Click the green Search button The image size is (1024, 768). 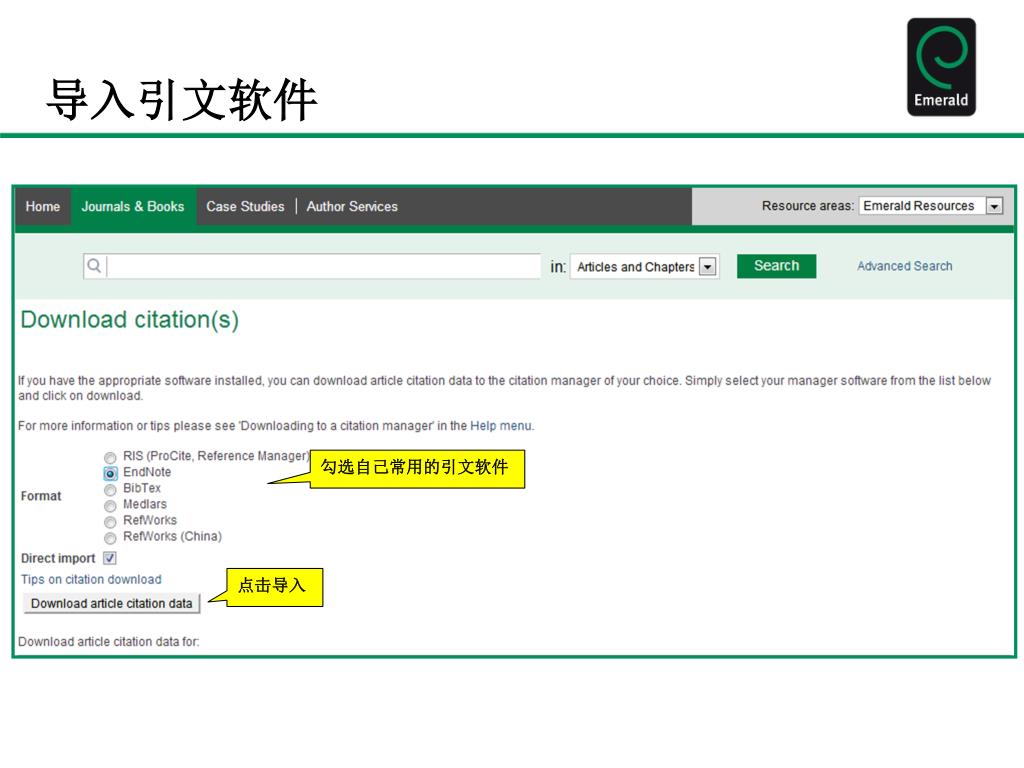tap(776, 266)
